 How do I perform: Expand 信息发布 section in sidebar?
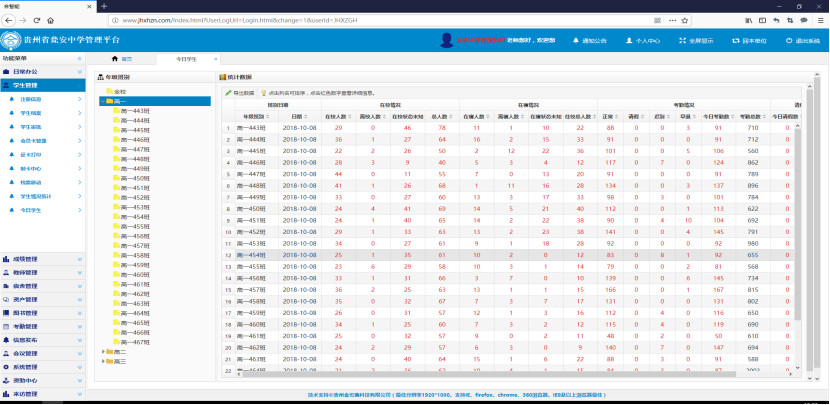tap(42, 340)
